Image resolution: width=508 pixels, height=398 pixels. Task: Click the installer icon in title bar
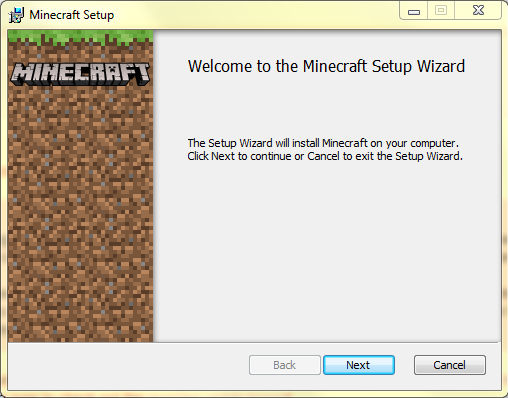click(16, 15)
